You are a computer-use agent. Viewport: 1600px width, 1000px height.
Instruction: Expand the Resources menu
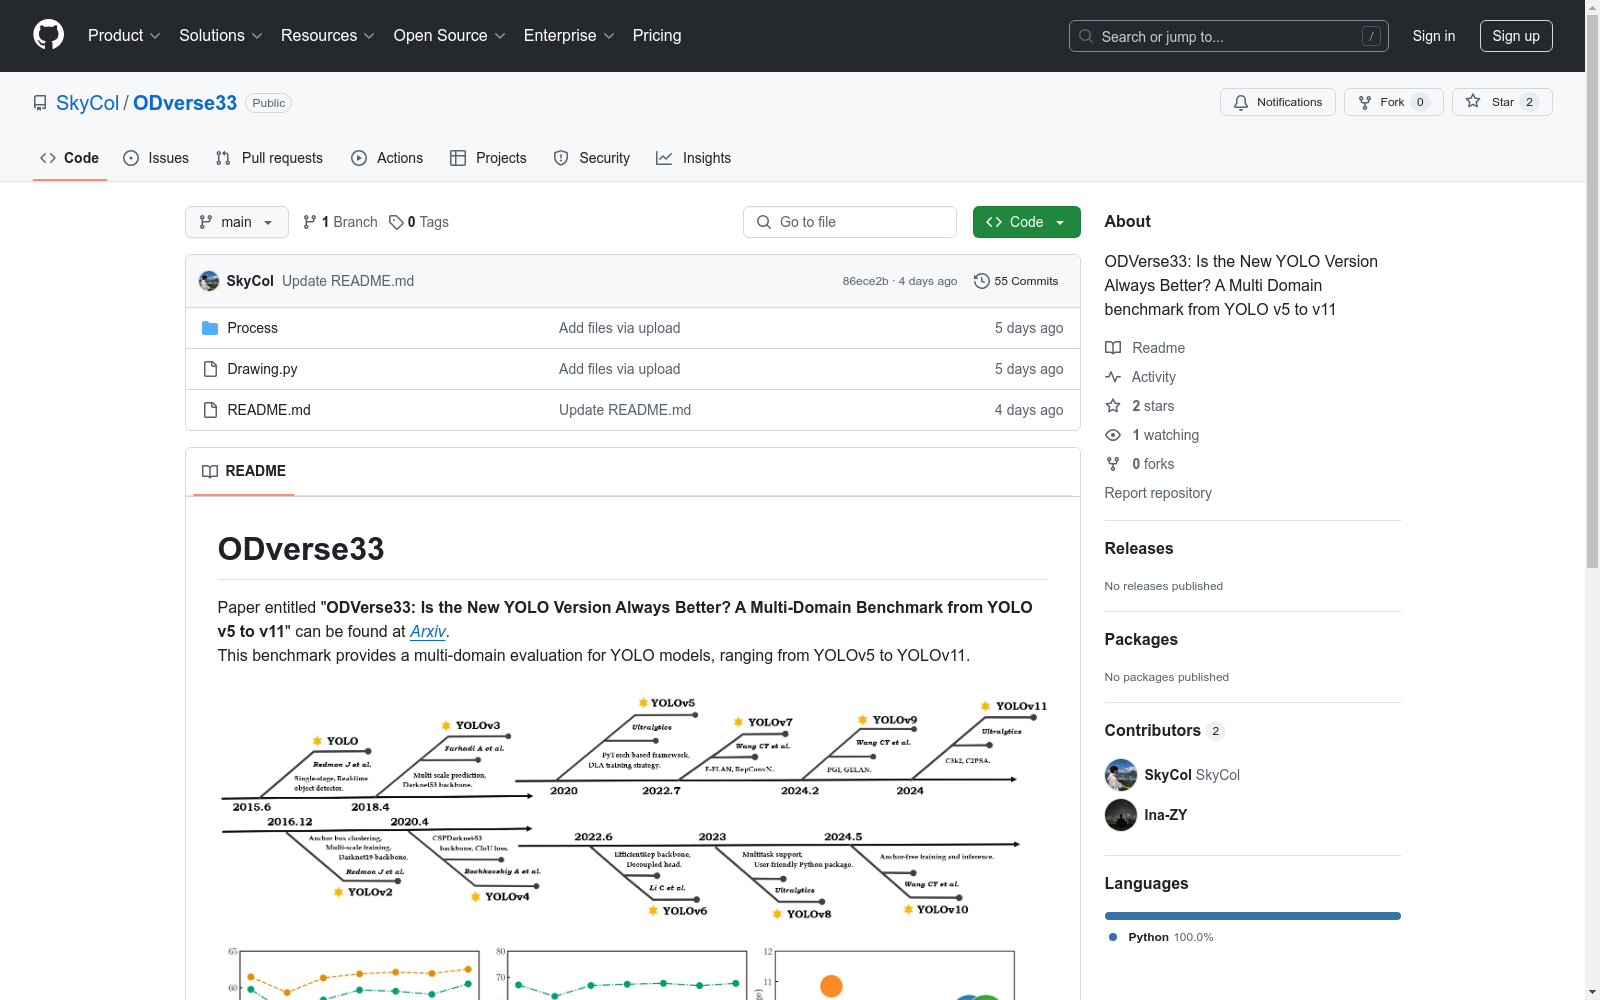tap(328, 36)
